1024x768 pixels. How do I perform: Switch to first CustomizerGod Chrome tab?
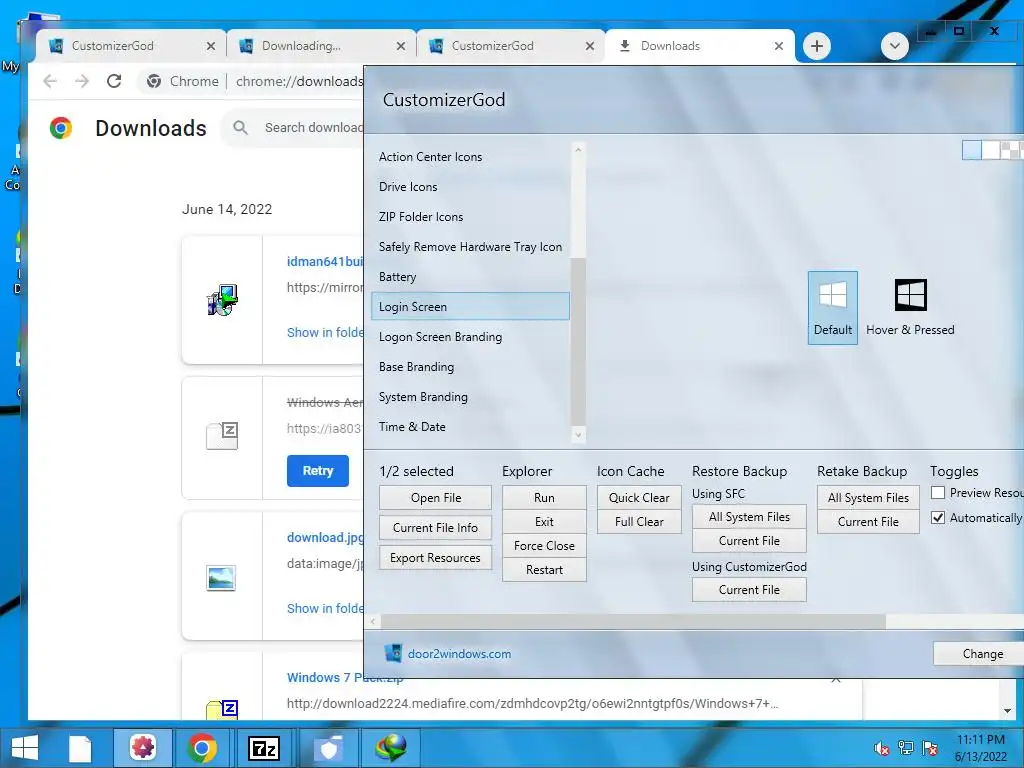[131, 46]
